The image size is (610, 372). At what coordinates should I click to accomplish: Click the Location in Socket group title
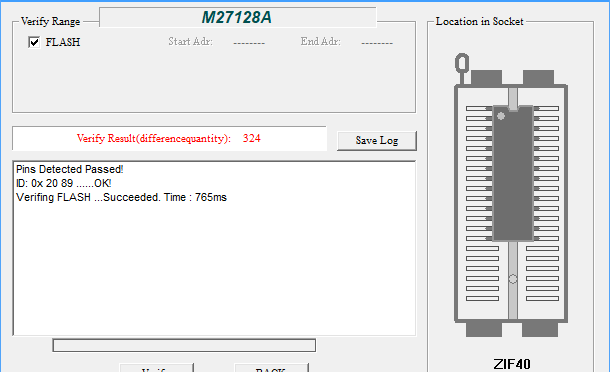click(x=479, y=21)
